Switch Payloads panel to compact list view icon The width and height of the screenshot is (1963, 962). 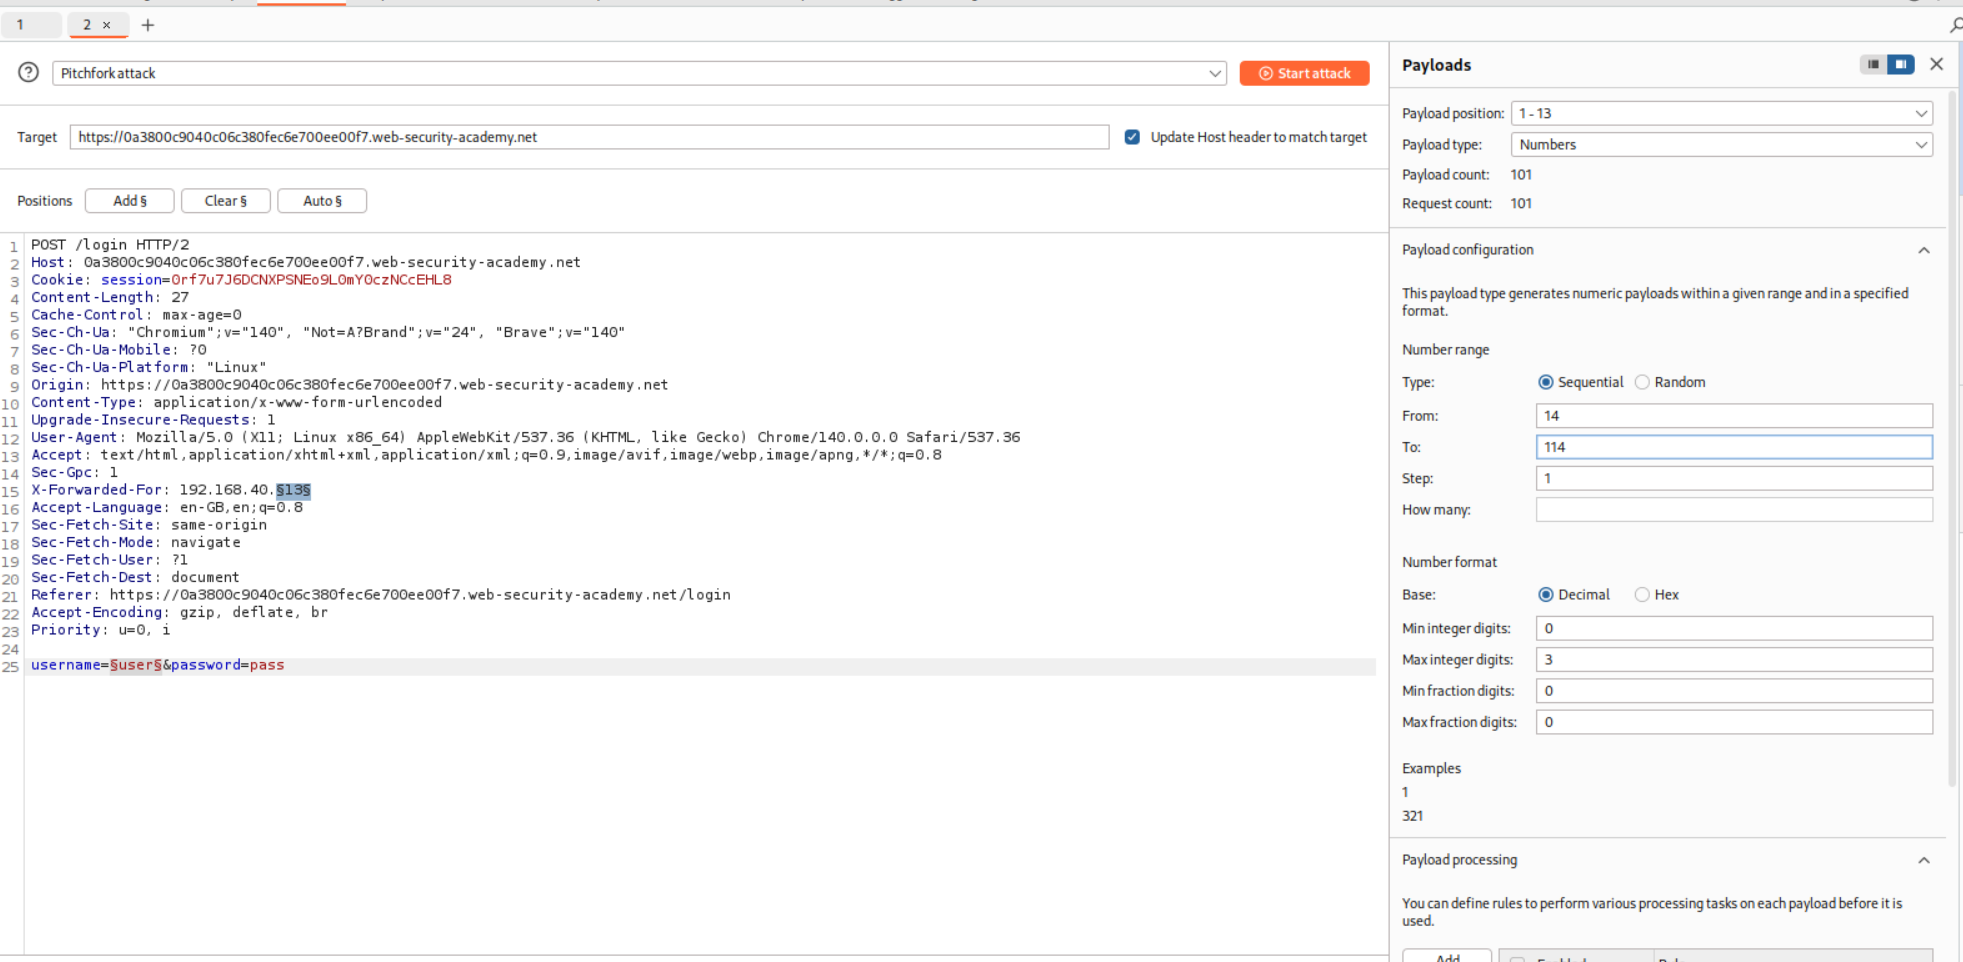click(x=1873, y=64)
